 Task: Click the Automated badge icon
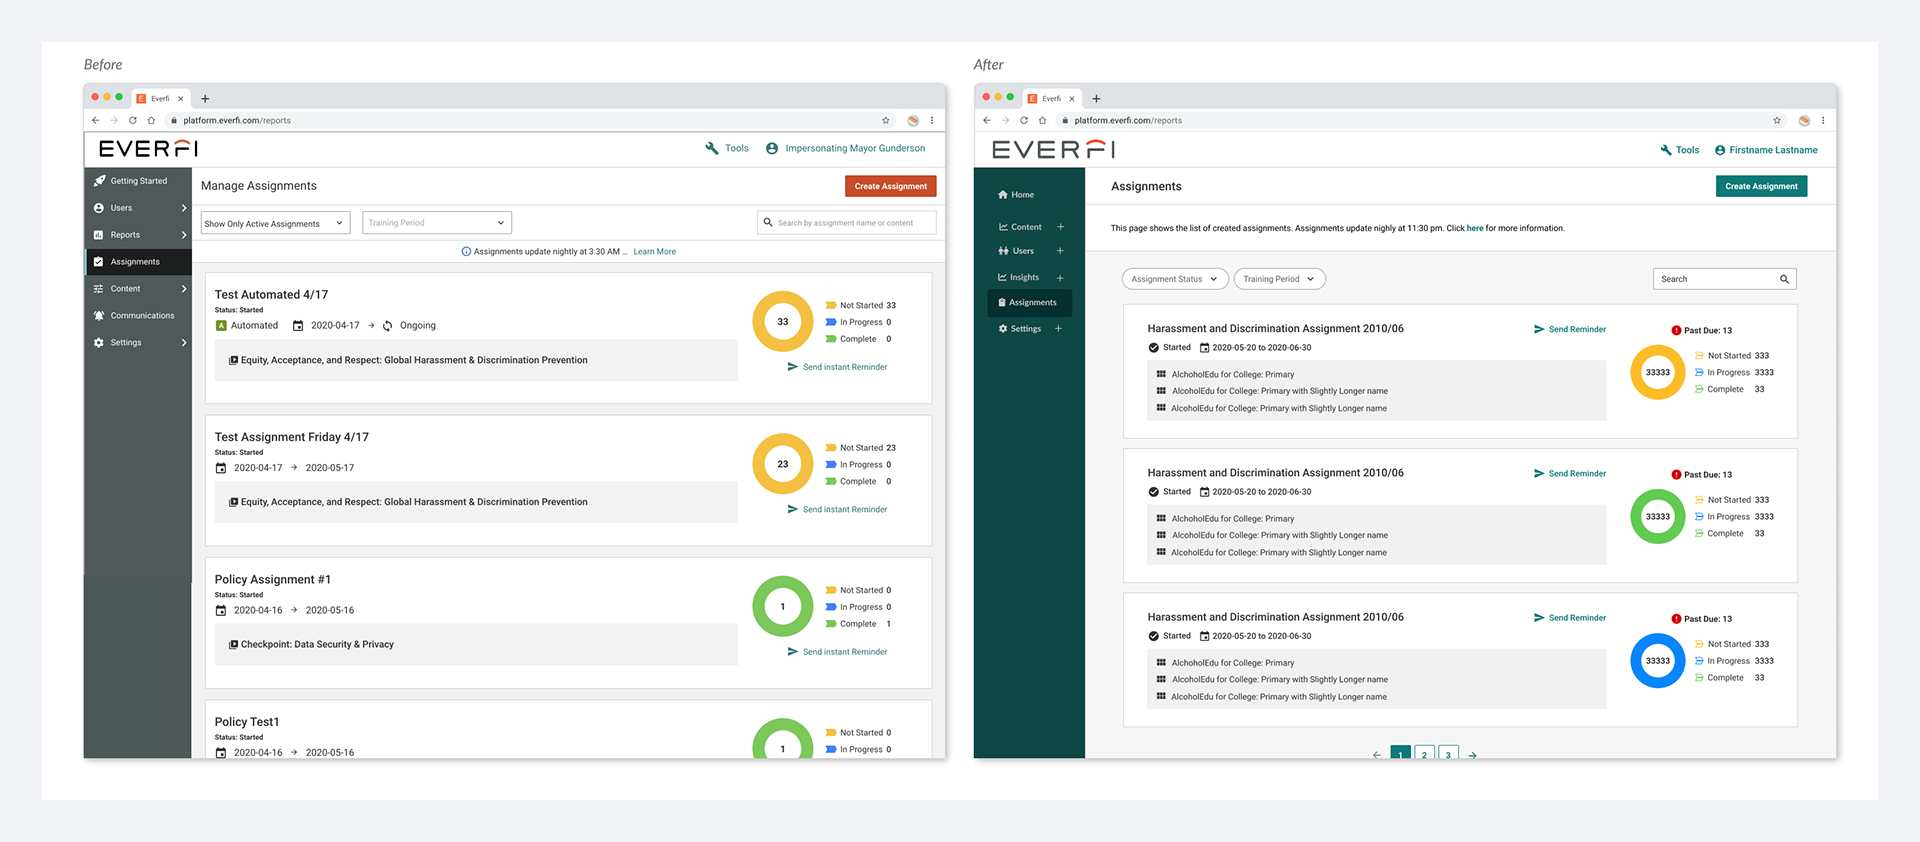[221, 326]
